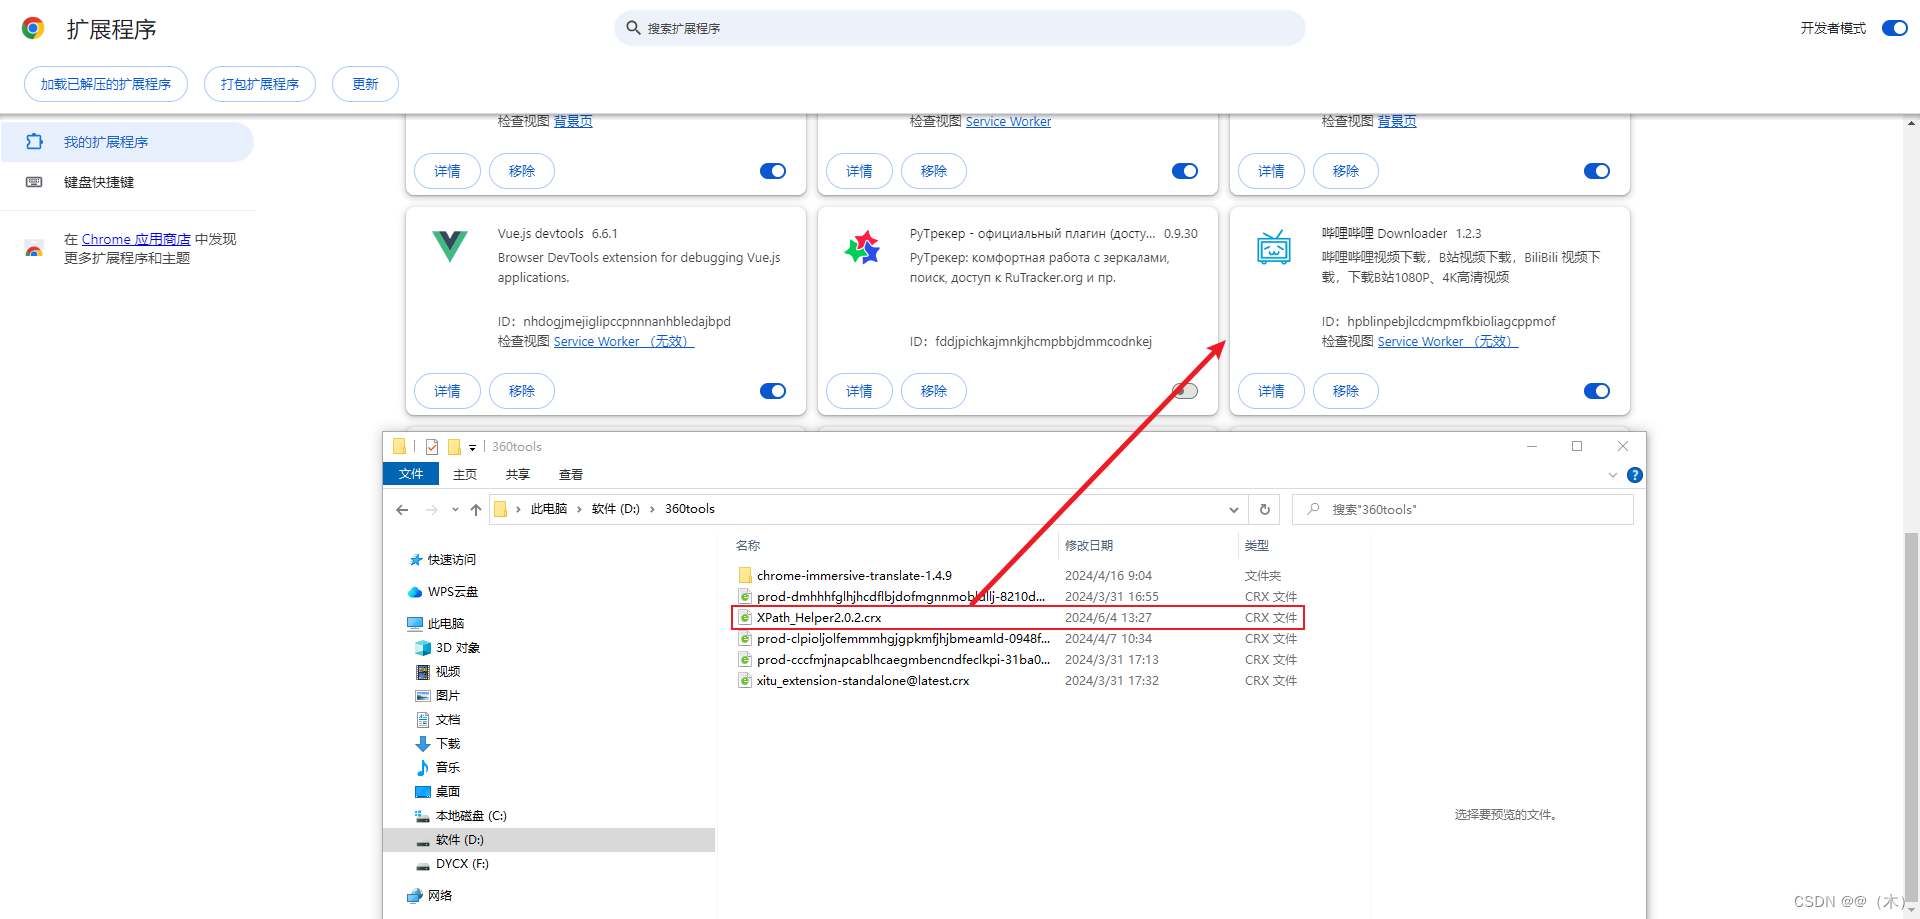Image resolution: width=1920 pixels, height=919 pixels.
Task: Click the 哔哩哔哩 Downloader TV icon
Action: 1274,246
